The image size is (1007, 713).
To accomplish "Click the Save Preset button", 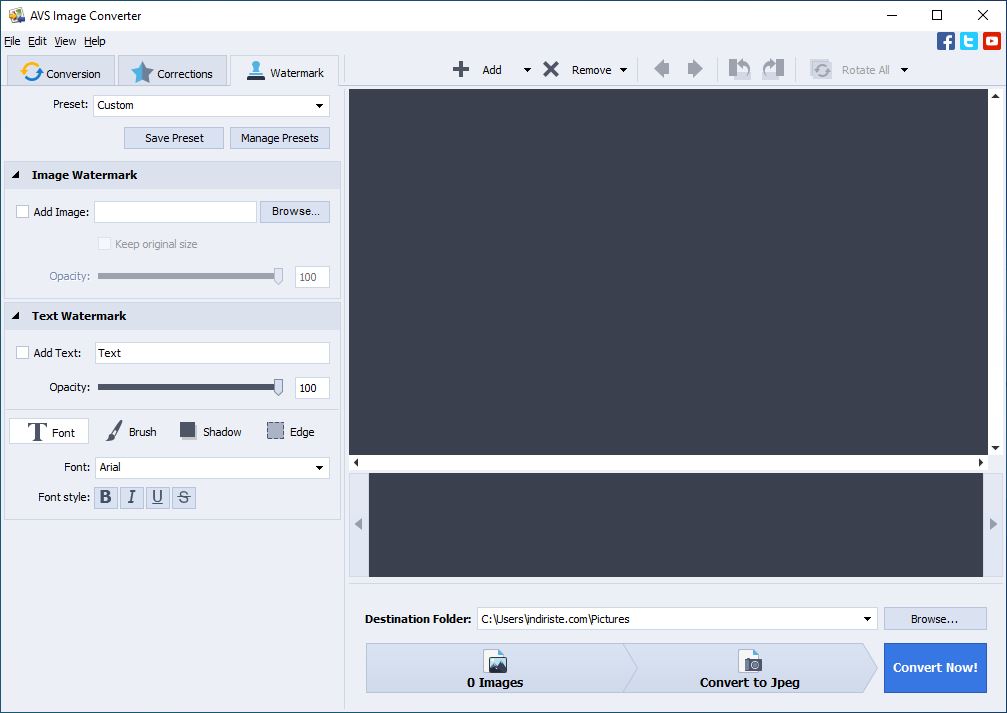I will 174,138.
